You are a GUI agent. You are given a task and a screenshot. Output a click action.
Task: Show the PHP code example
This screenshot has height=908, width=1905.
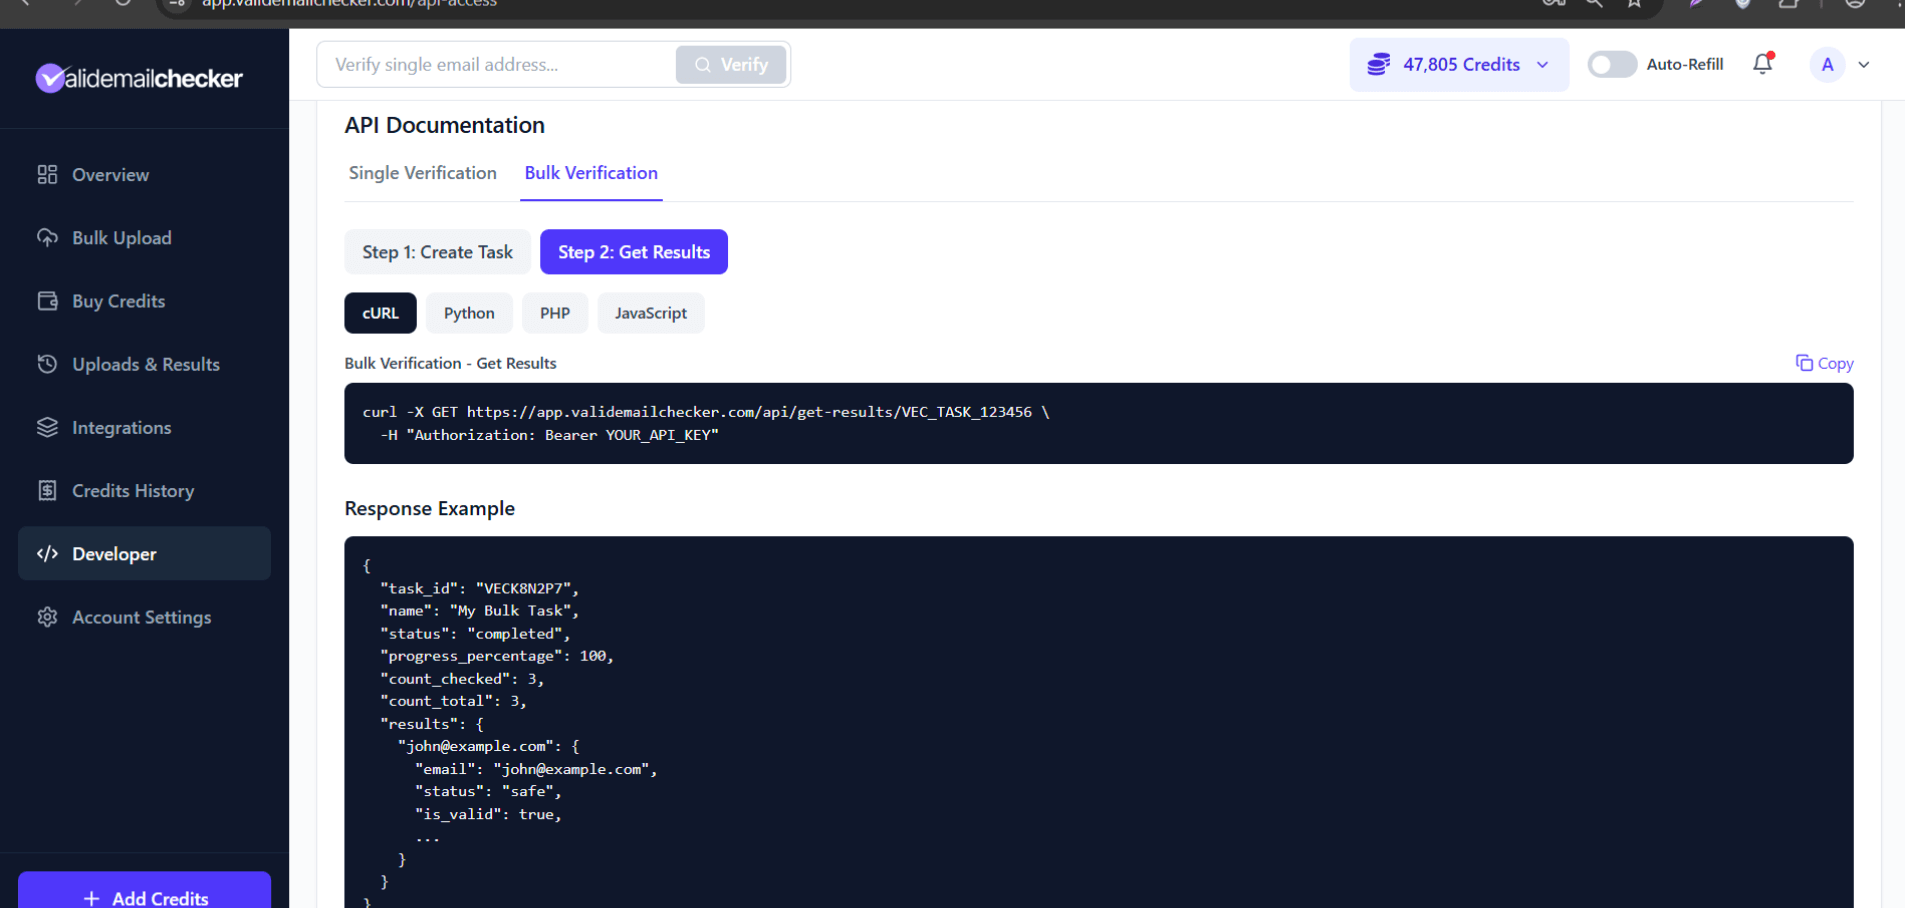point(555,313)
